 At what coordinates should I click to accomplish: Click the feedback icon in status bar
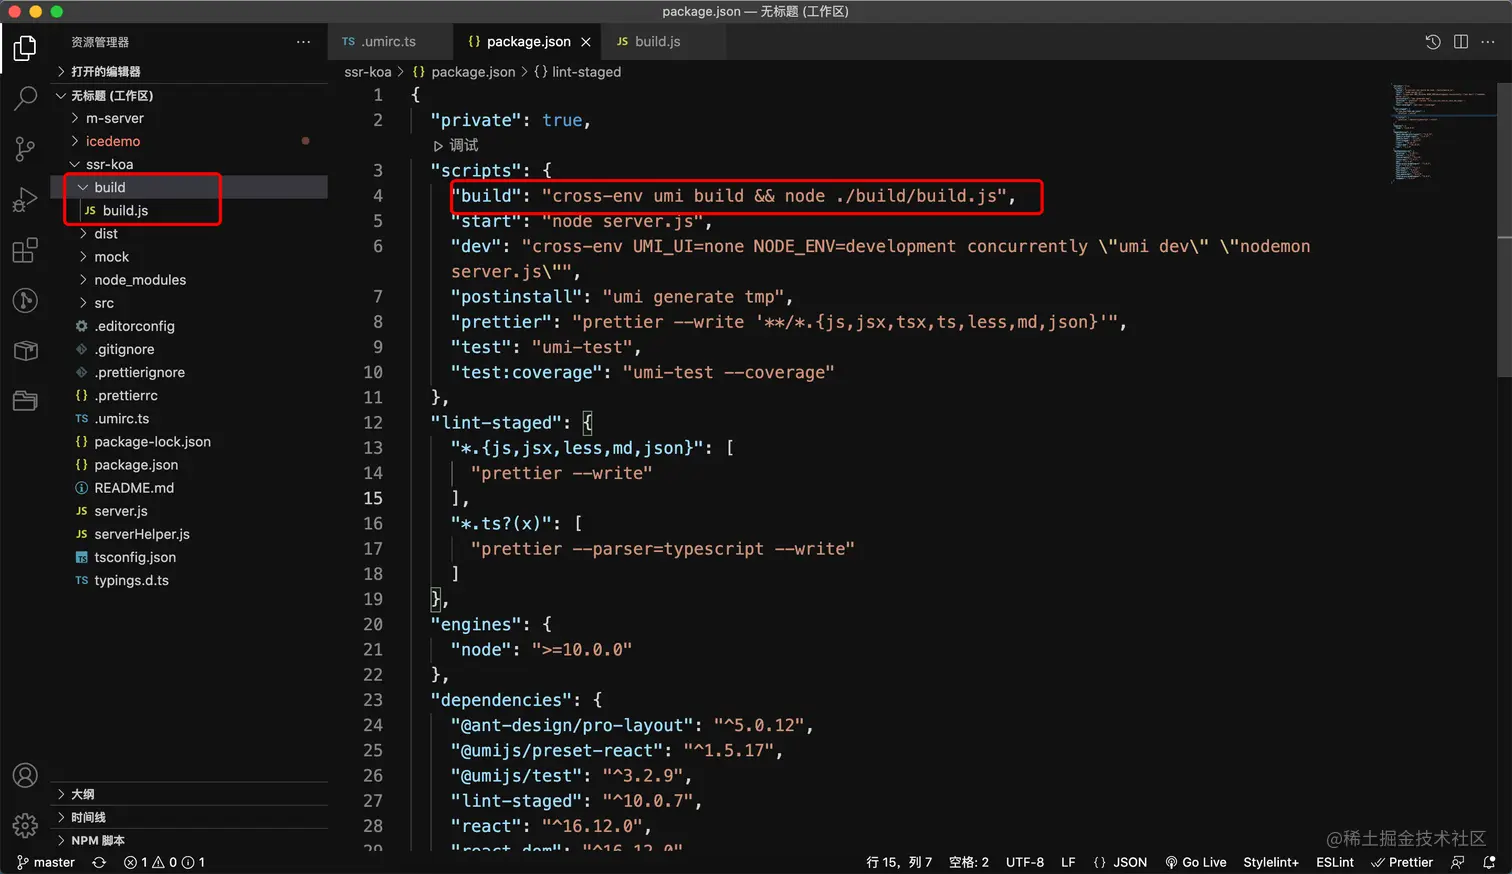point(1458,862)
